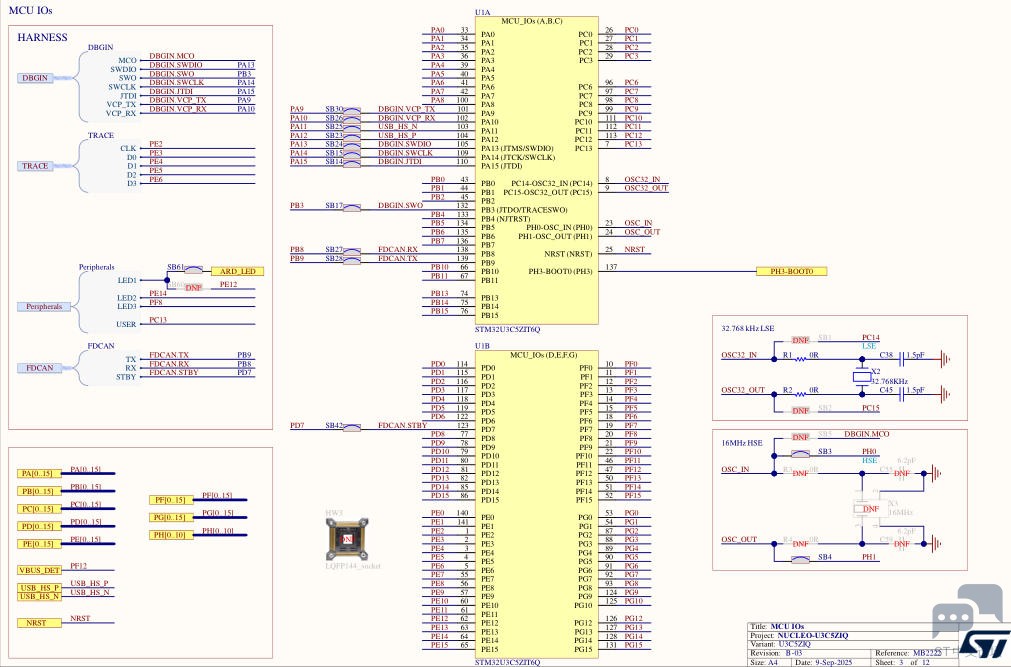1011x667 pixels.
Task: Click solder bridge SB27 on FDCAN.RX
Action: pos(352,250)
